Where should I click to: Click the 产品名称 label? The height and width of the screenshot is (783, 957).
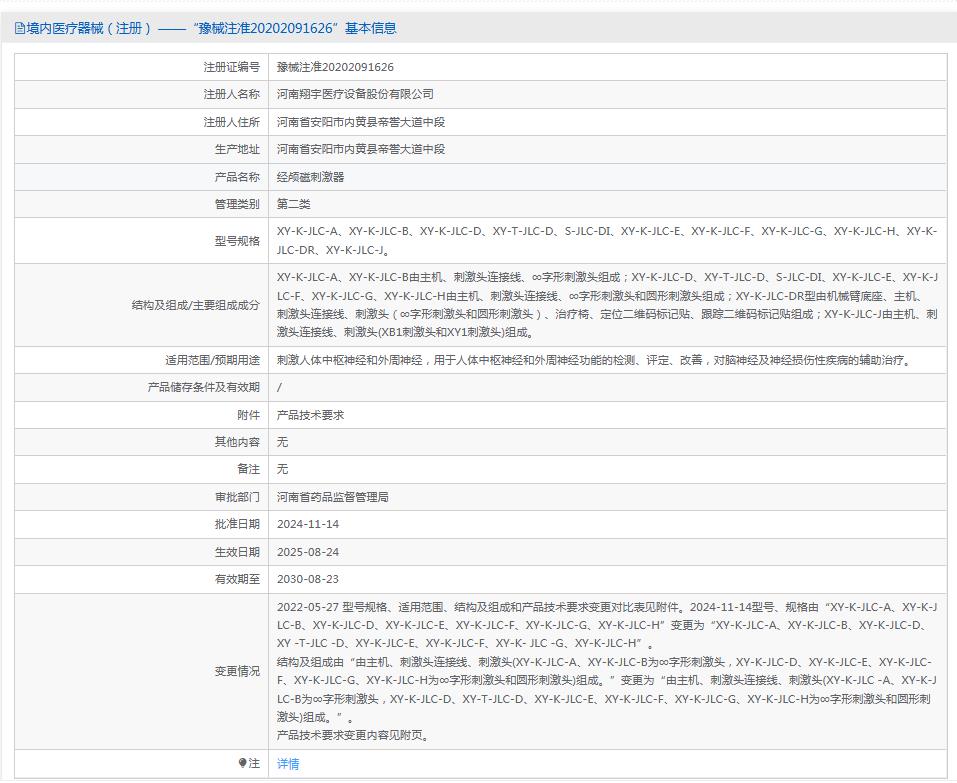tap(237, 177)
